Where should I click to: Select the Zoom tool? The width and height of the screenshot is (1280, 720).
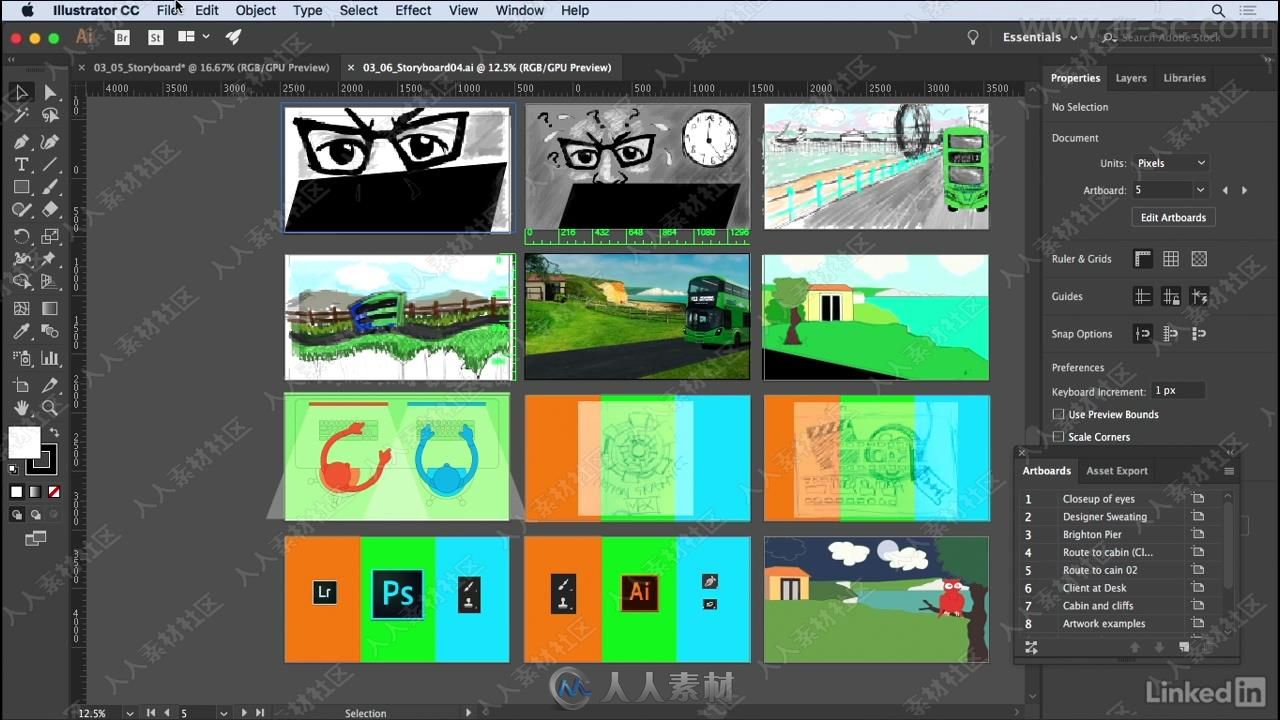(x=49, y=408)
